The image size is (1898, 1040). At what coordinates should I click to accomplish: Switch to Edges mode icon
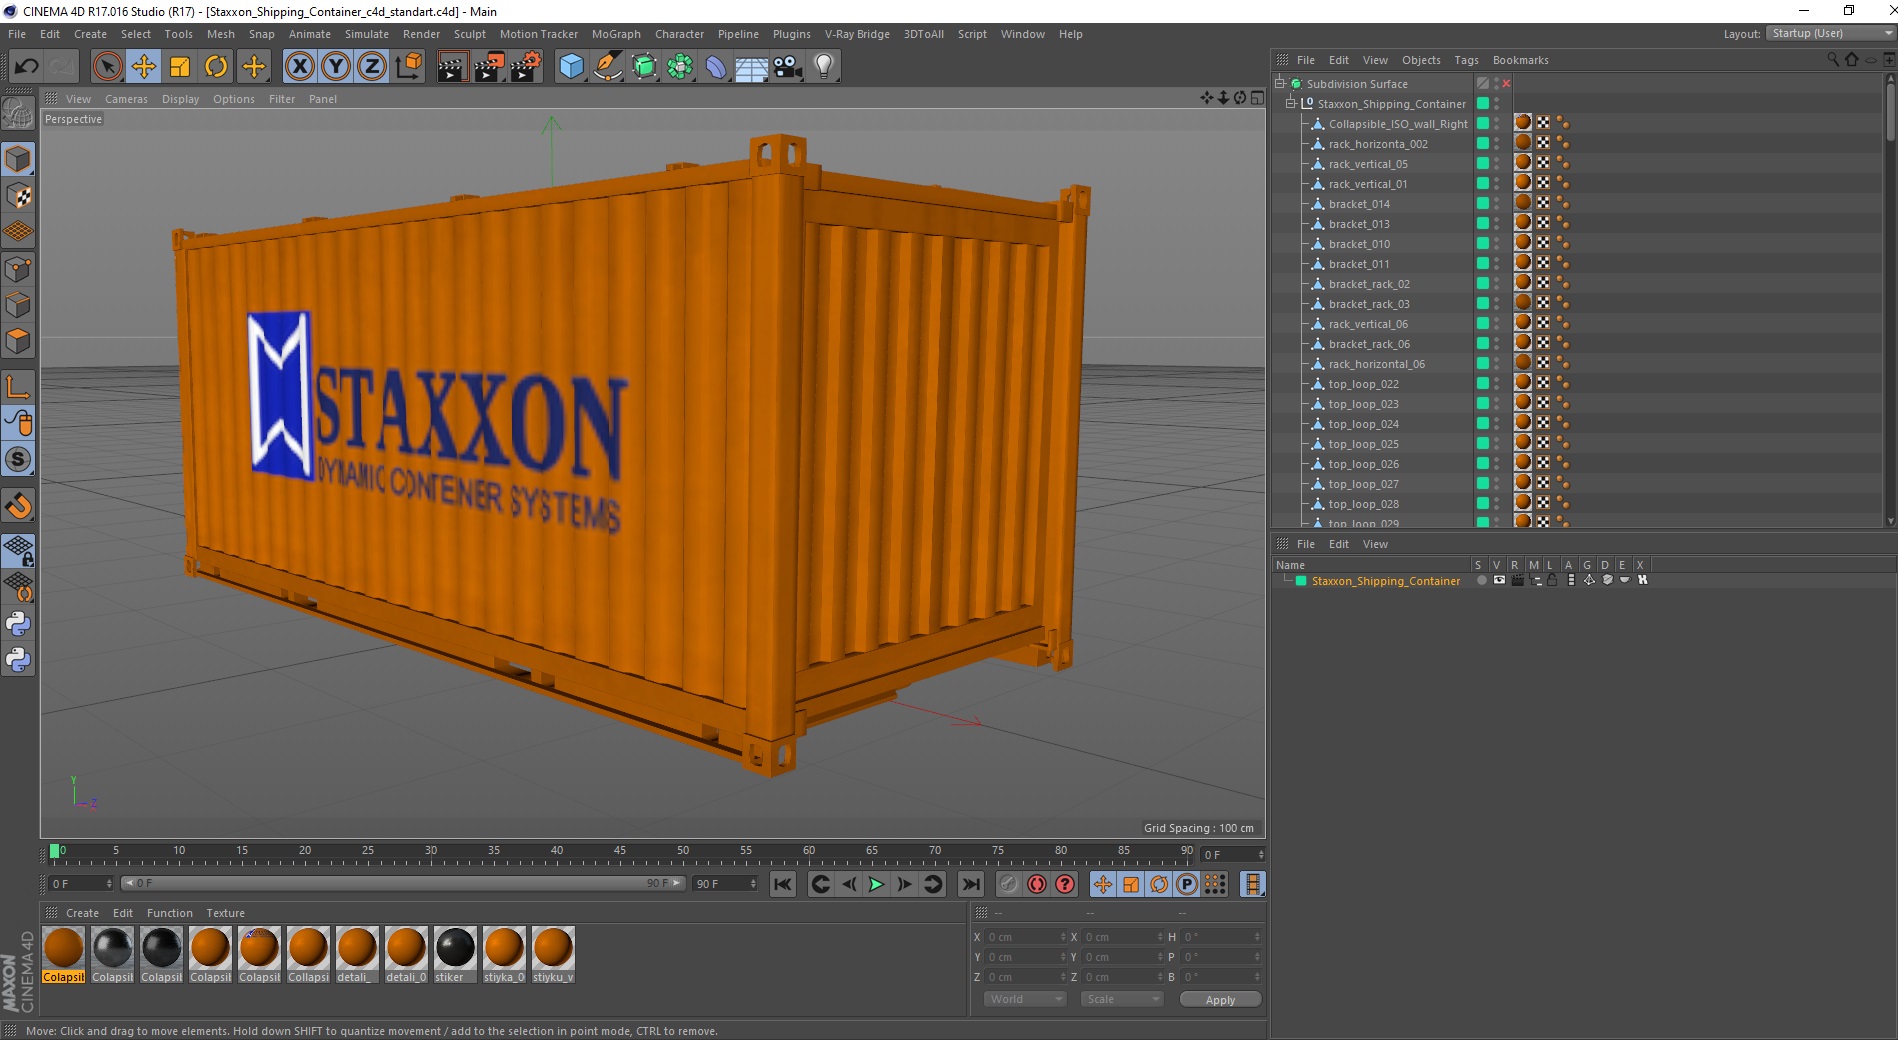coord(18,304)
